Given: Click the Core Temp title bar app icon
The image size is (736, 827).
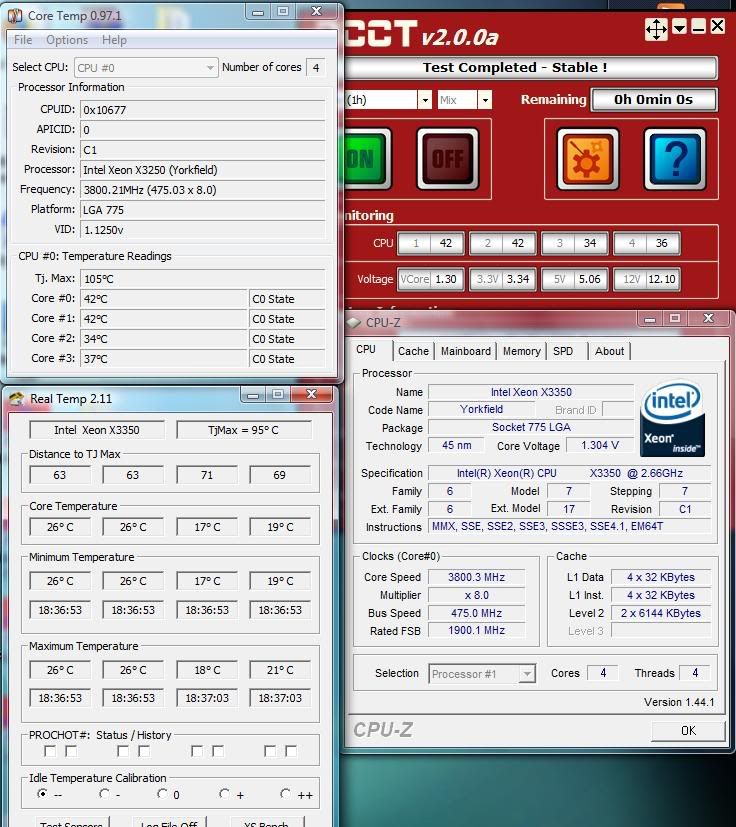Looking at the screenshot, I should 15,16.
